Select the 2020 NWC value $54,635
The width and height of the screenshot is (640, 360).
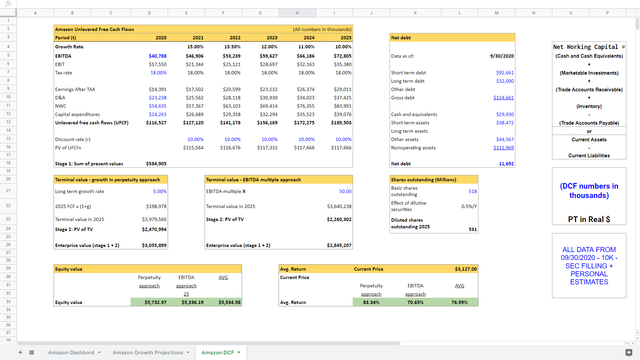coord(158,106)
